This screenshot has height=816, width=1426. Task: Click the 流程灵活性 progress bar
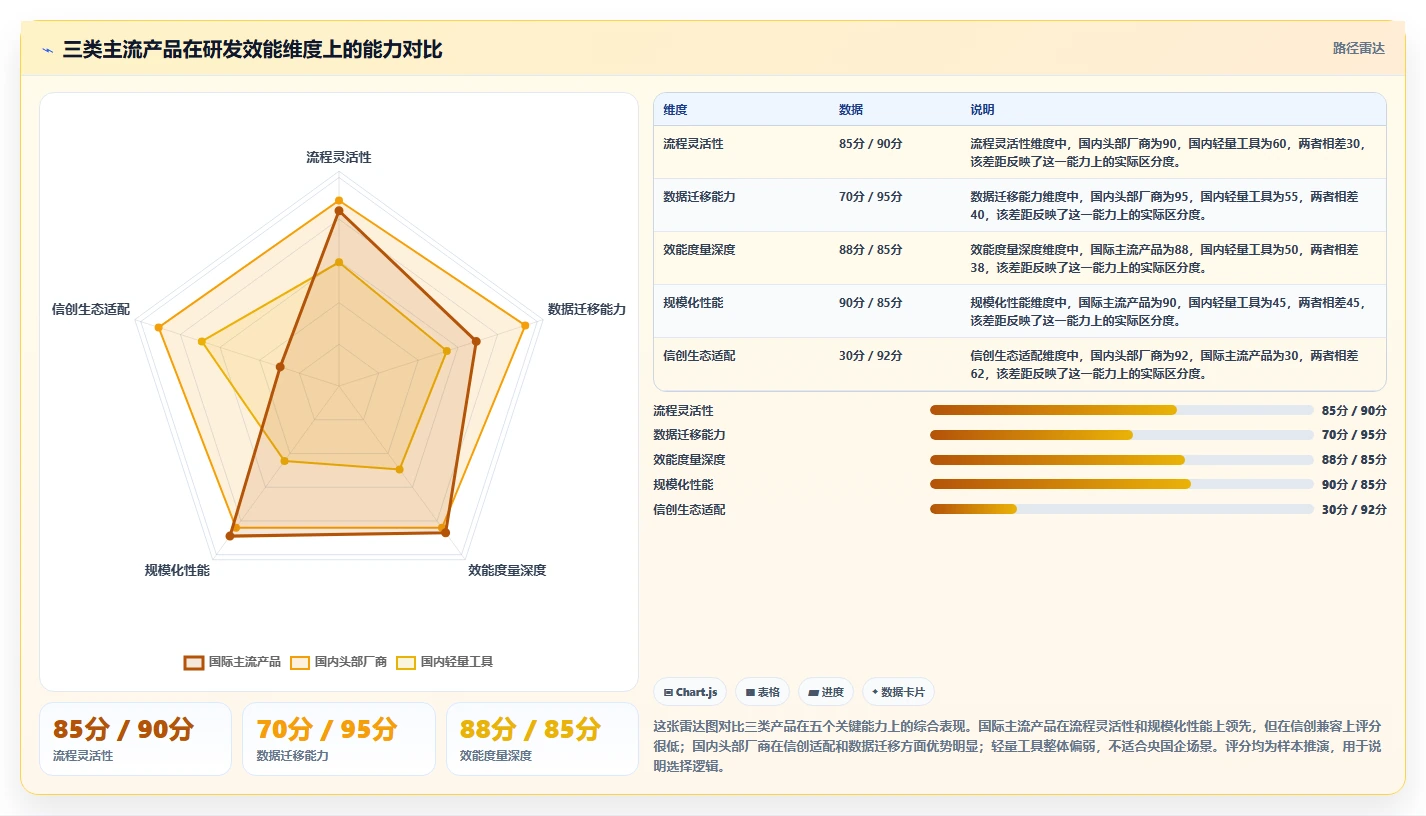coord(1121,410)
